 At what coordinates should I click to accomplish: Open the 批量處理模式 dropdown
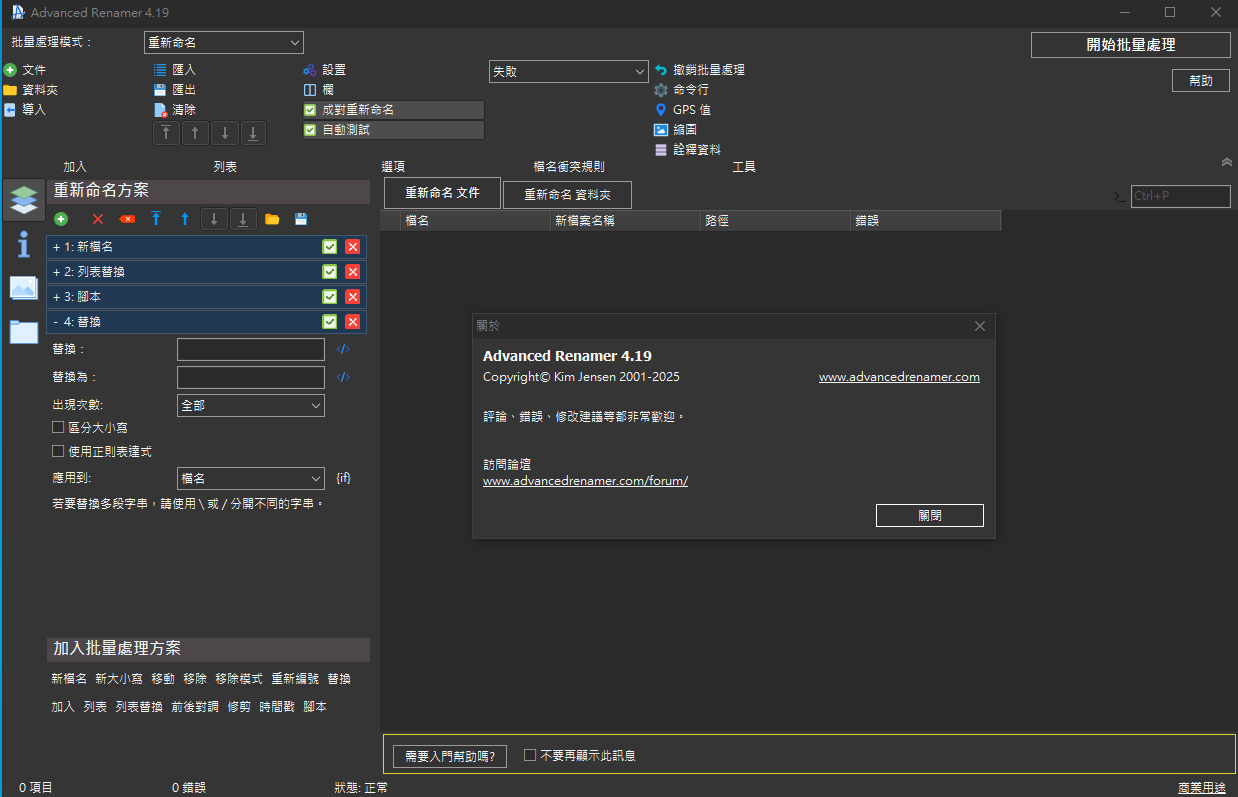pos(223,42)
